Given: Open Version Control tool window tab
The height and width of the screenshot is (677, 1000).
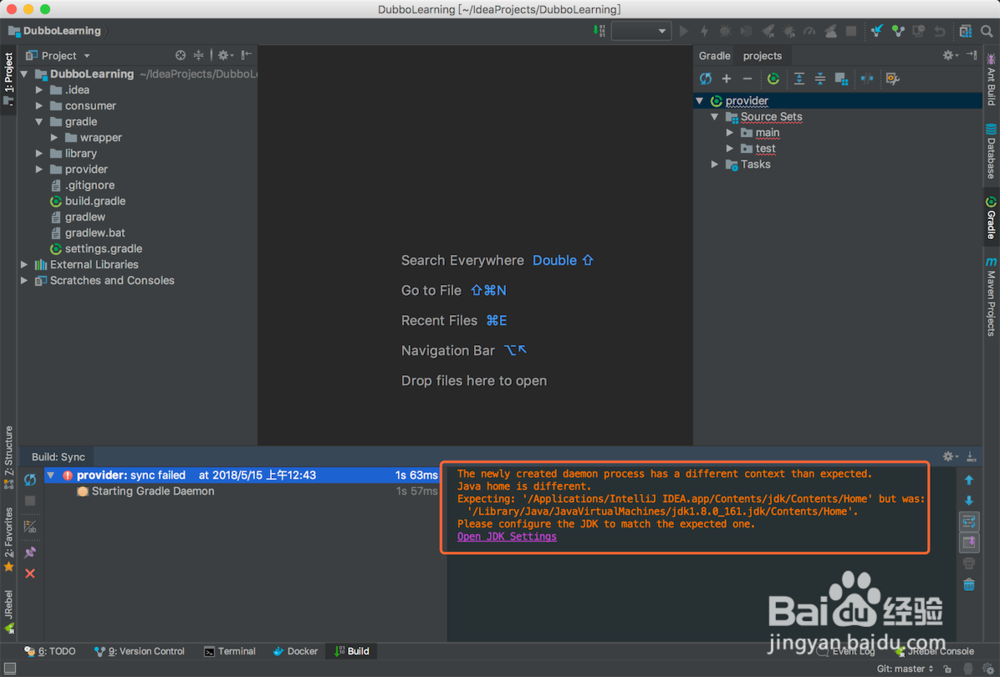Looking at the screenshot, I should pyautogui.click(x=139, y=652).
